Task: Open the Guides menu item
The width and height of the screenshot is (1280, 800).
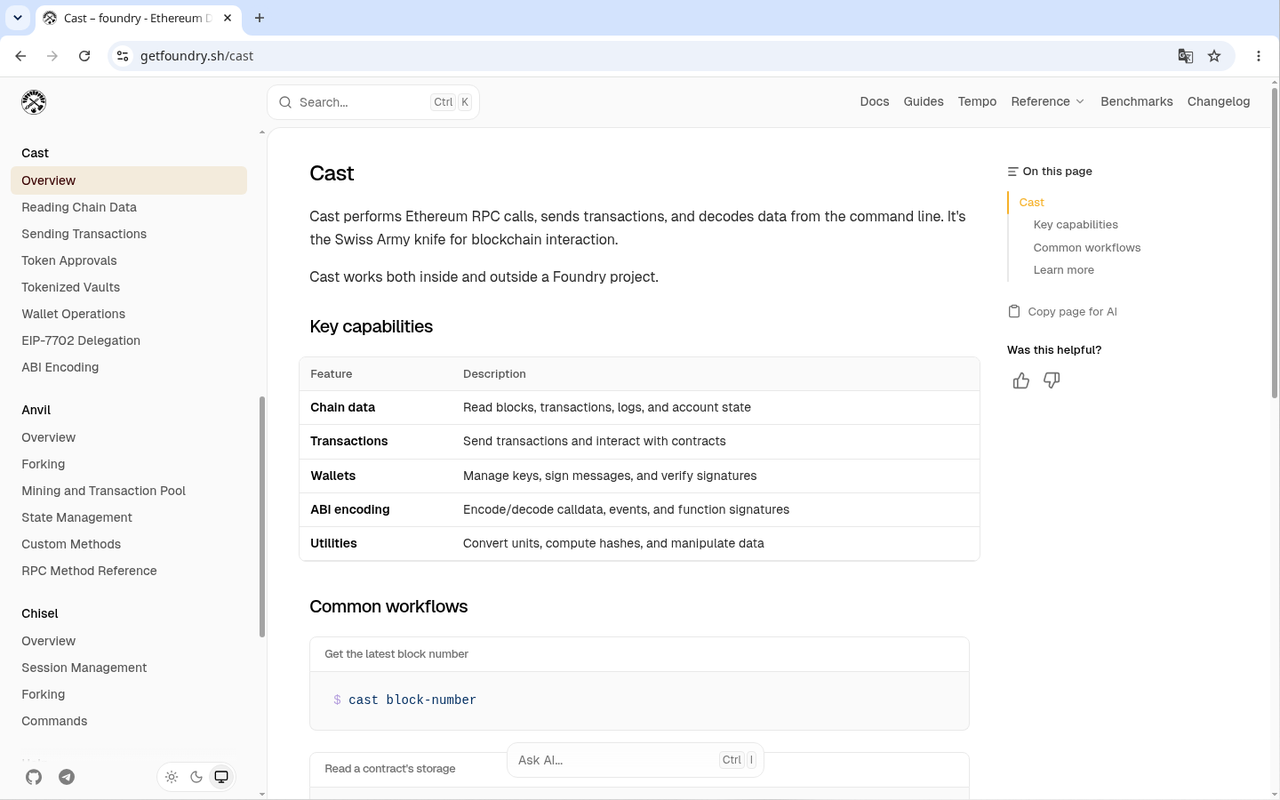Action: (x=923, y=102)
